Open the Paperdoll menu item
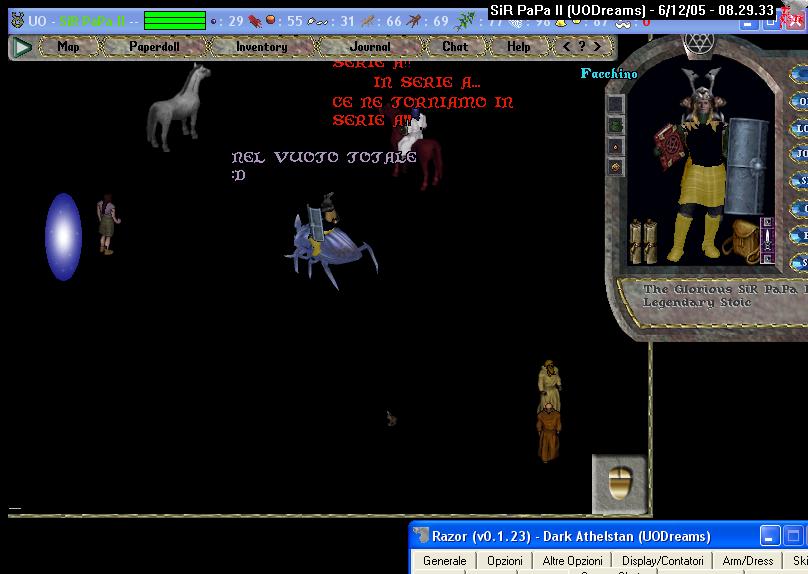The width and height of the screenshot is (808, 574). point(154,47)
